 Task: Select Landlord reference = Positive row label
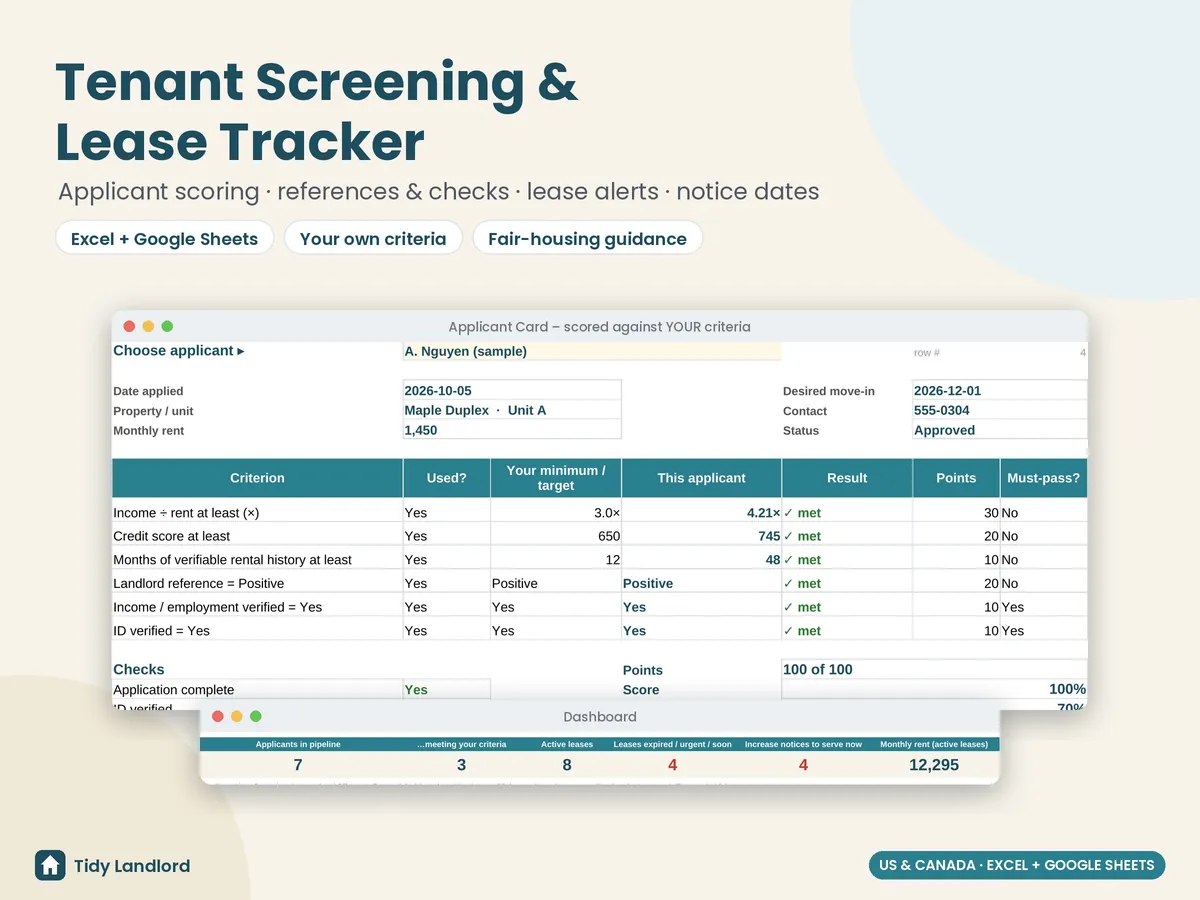[198, 583]
